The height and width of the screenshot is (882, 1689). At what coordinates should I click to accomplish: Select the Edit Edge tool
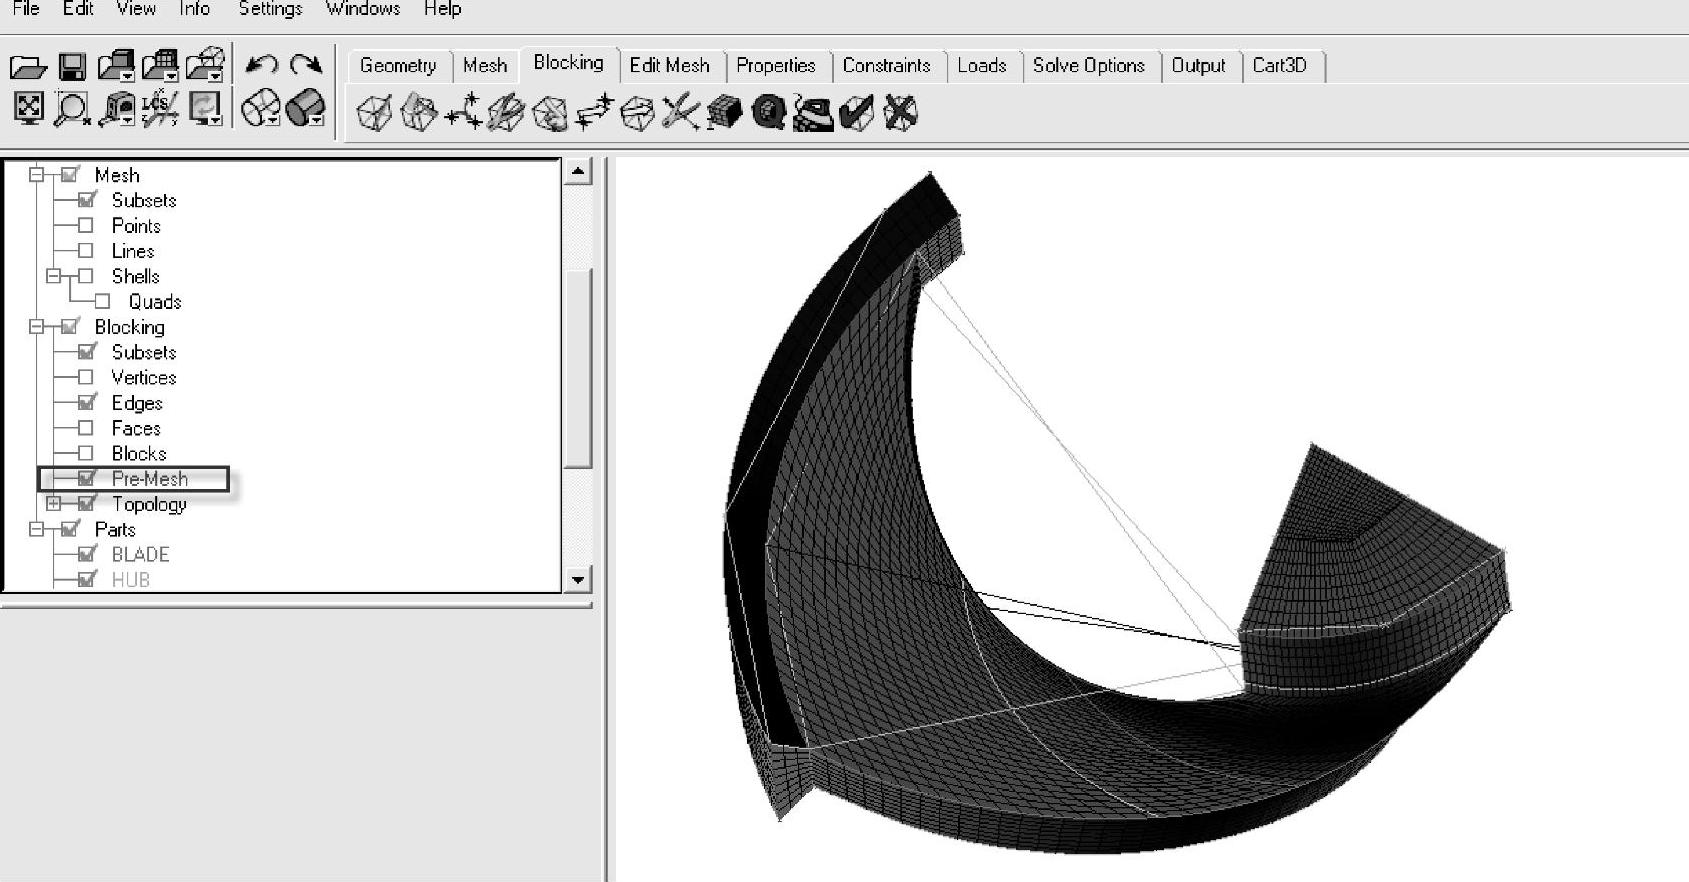[x=680, y=112]
